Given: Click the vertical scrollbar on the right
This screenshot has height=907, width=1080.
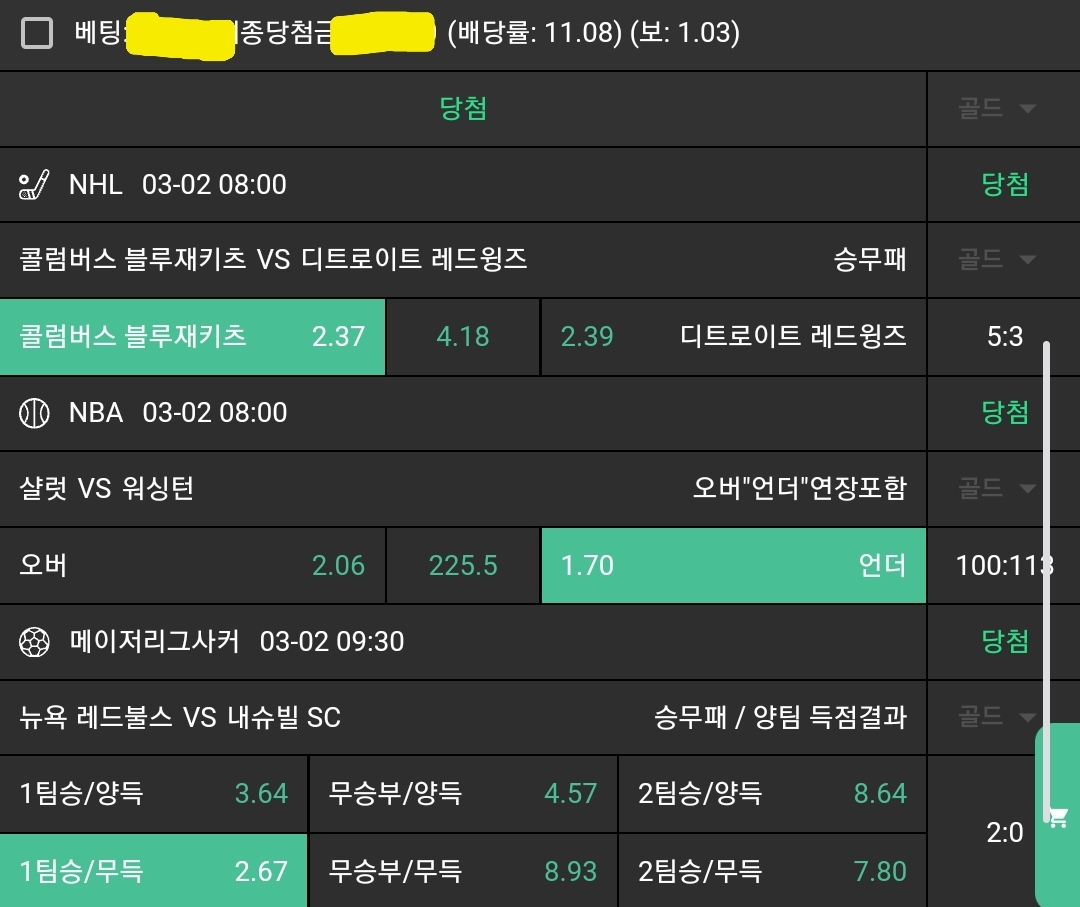Looking at the screenshot, I should click(1047, 580).
